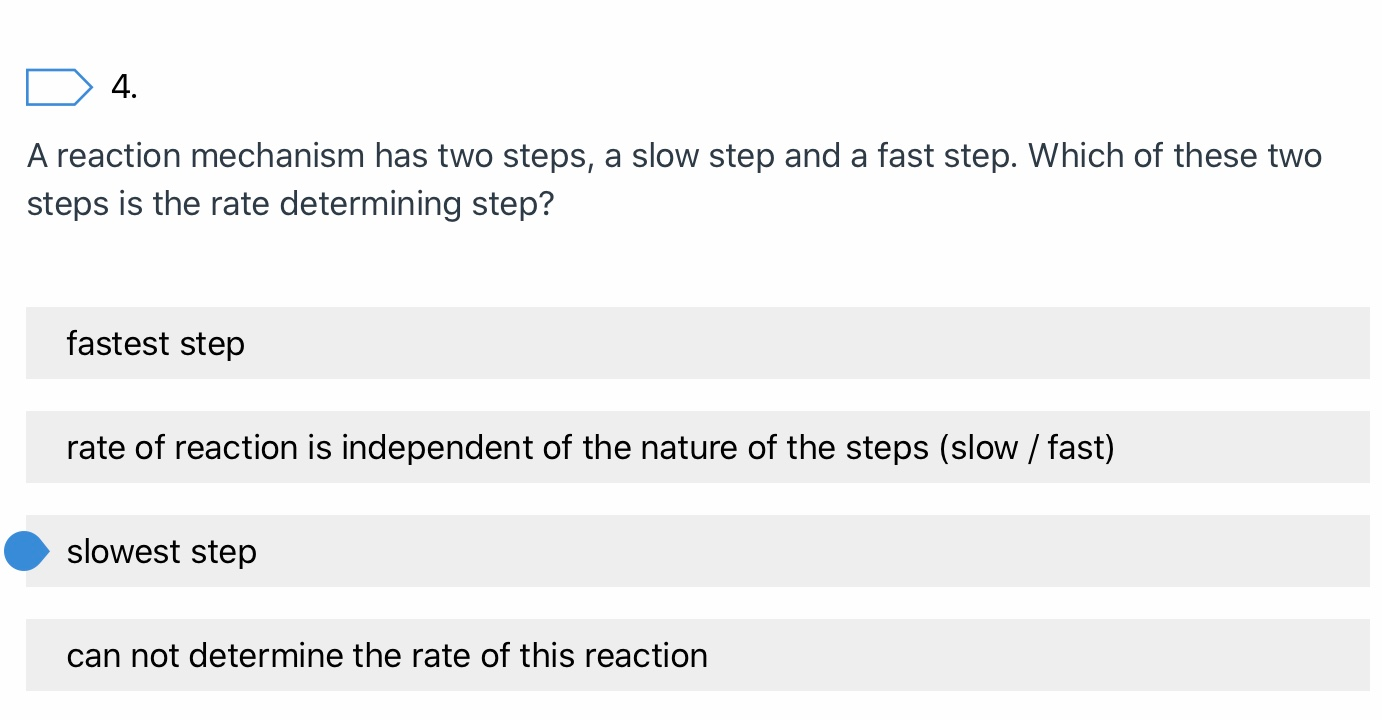Tap the words "fastest step"
The width and height of the screenshot is (1382, 720).
156,344
